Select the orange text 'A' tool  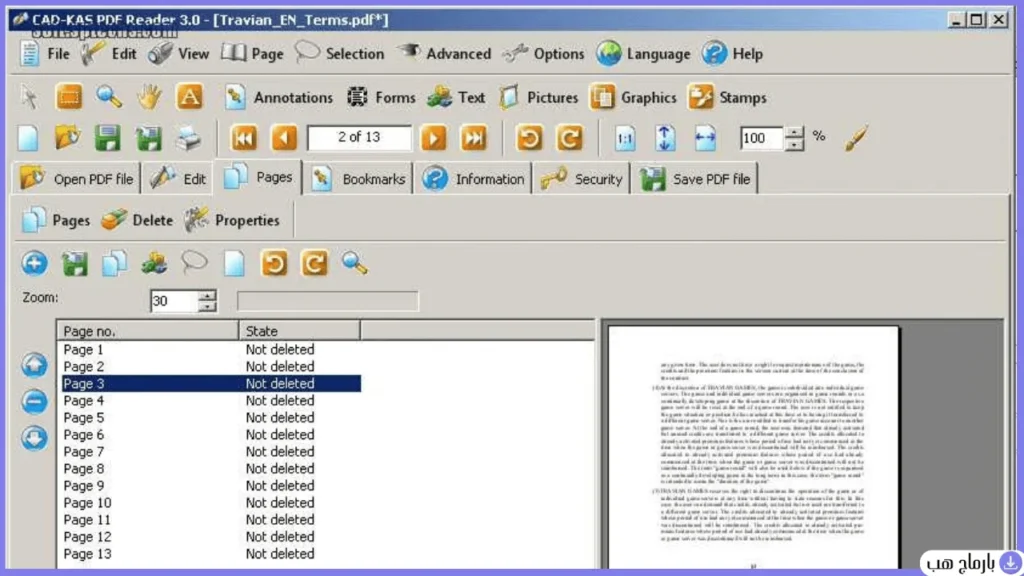tap(189, 97)
